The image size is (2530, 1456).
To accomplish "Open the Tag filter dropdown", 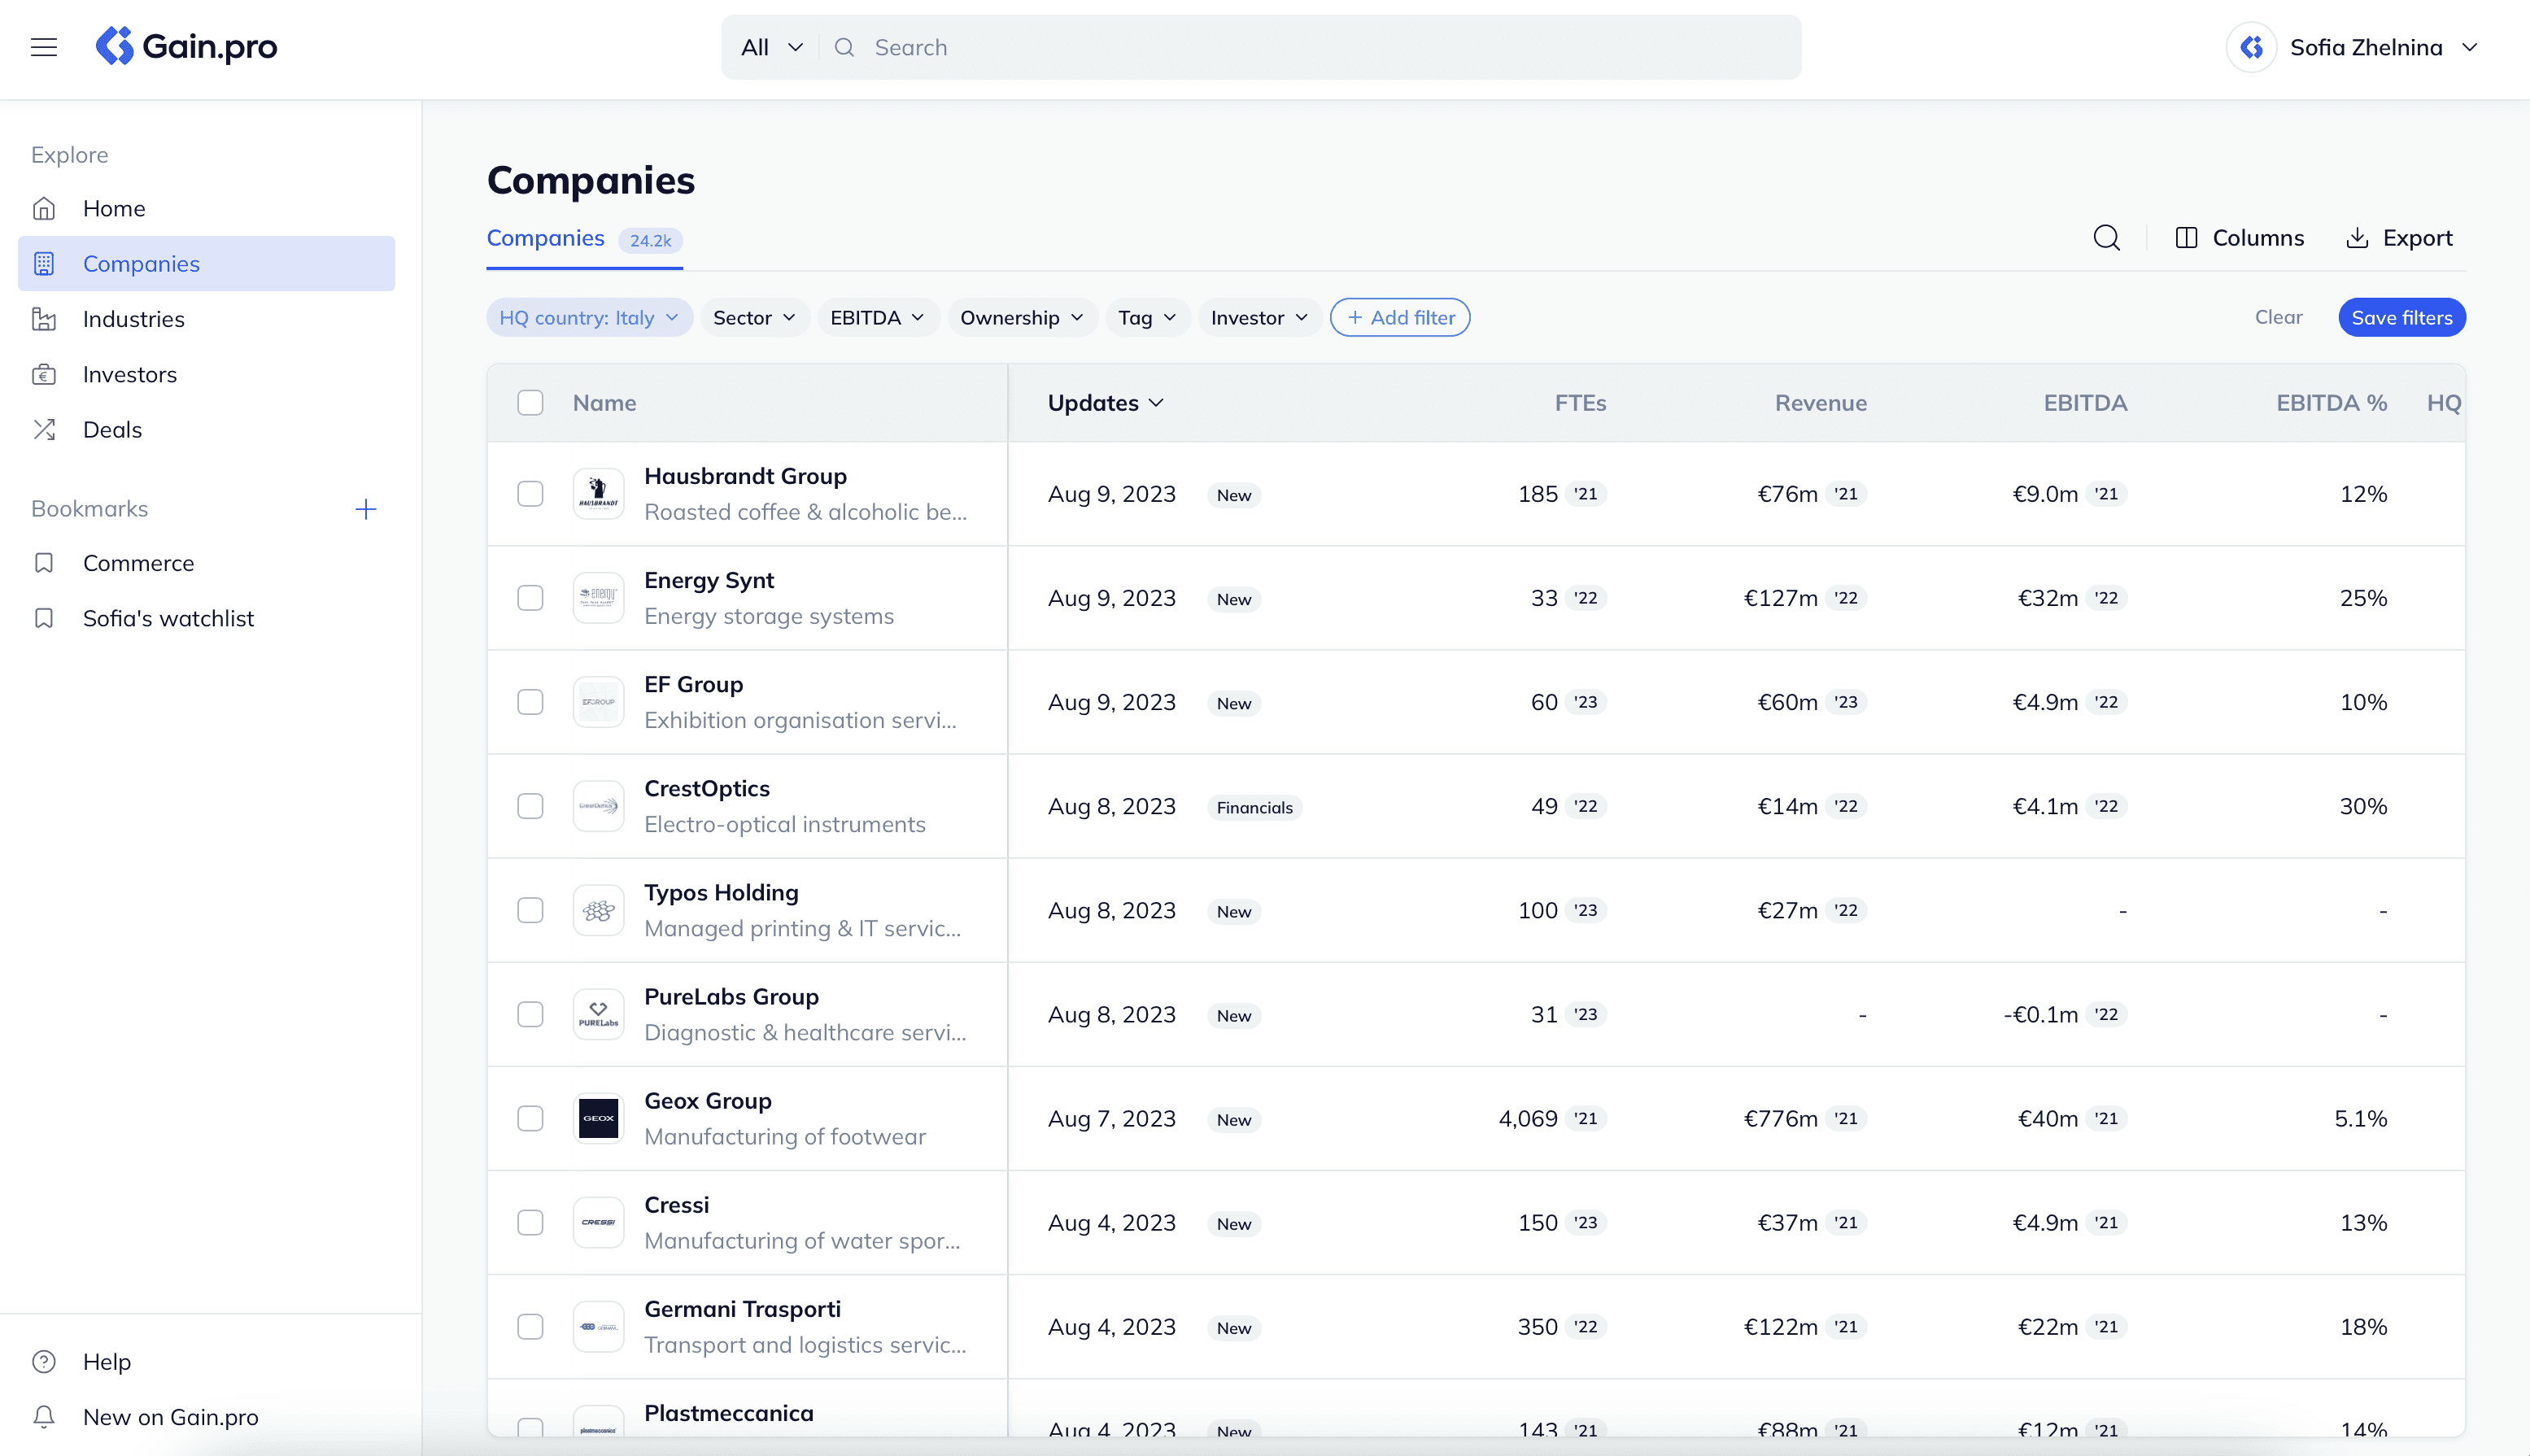I will coord(1147,317).
